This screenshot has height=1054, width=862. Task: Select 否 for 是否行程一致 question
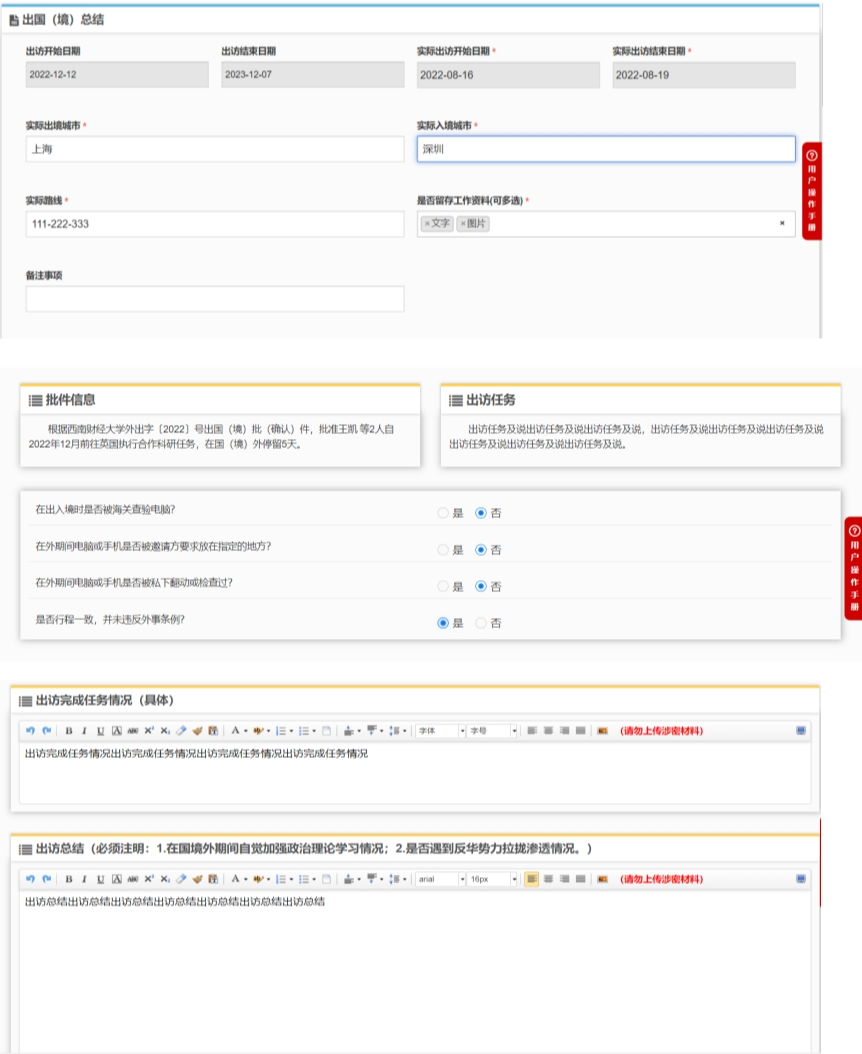coord(482,623)
